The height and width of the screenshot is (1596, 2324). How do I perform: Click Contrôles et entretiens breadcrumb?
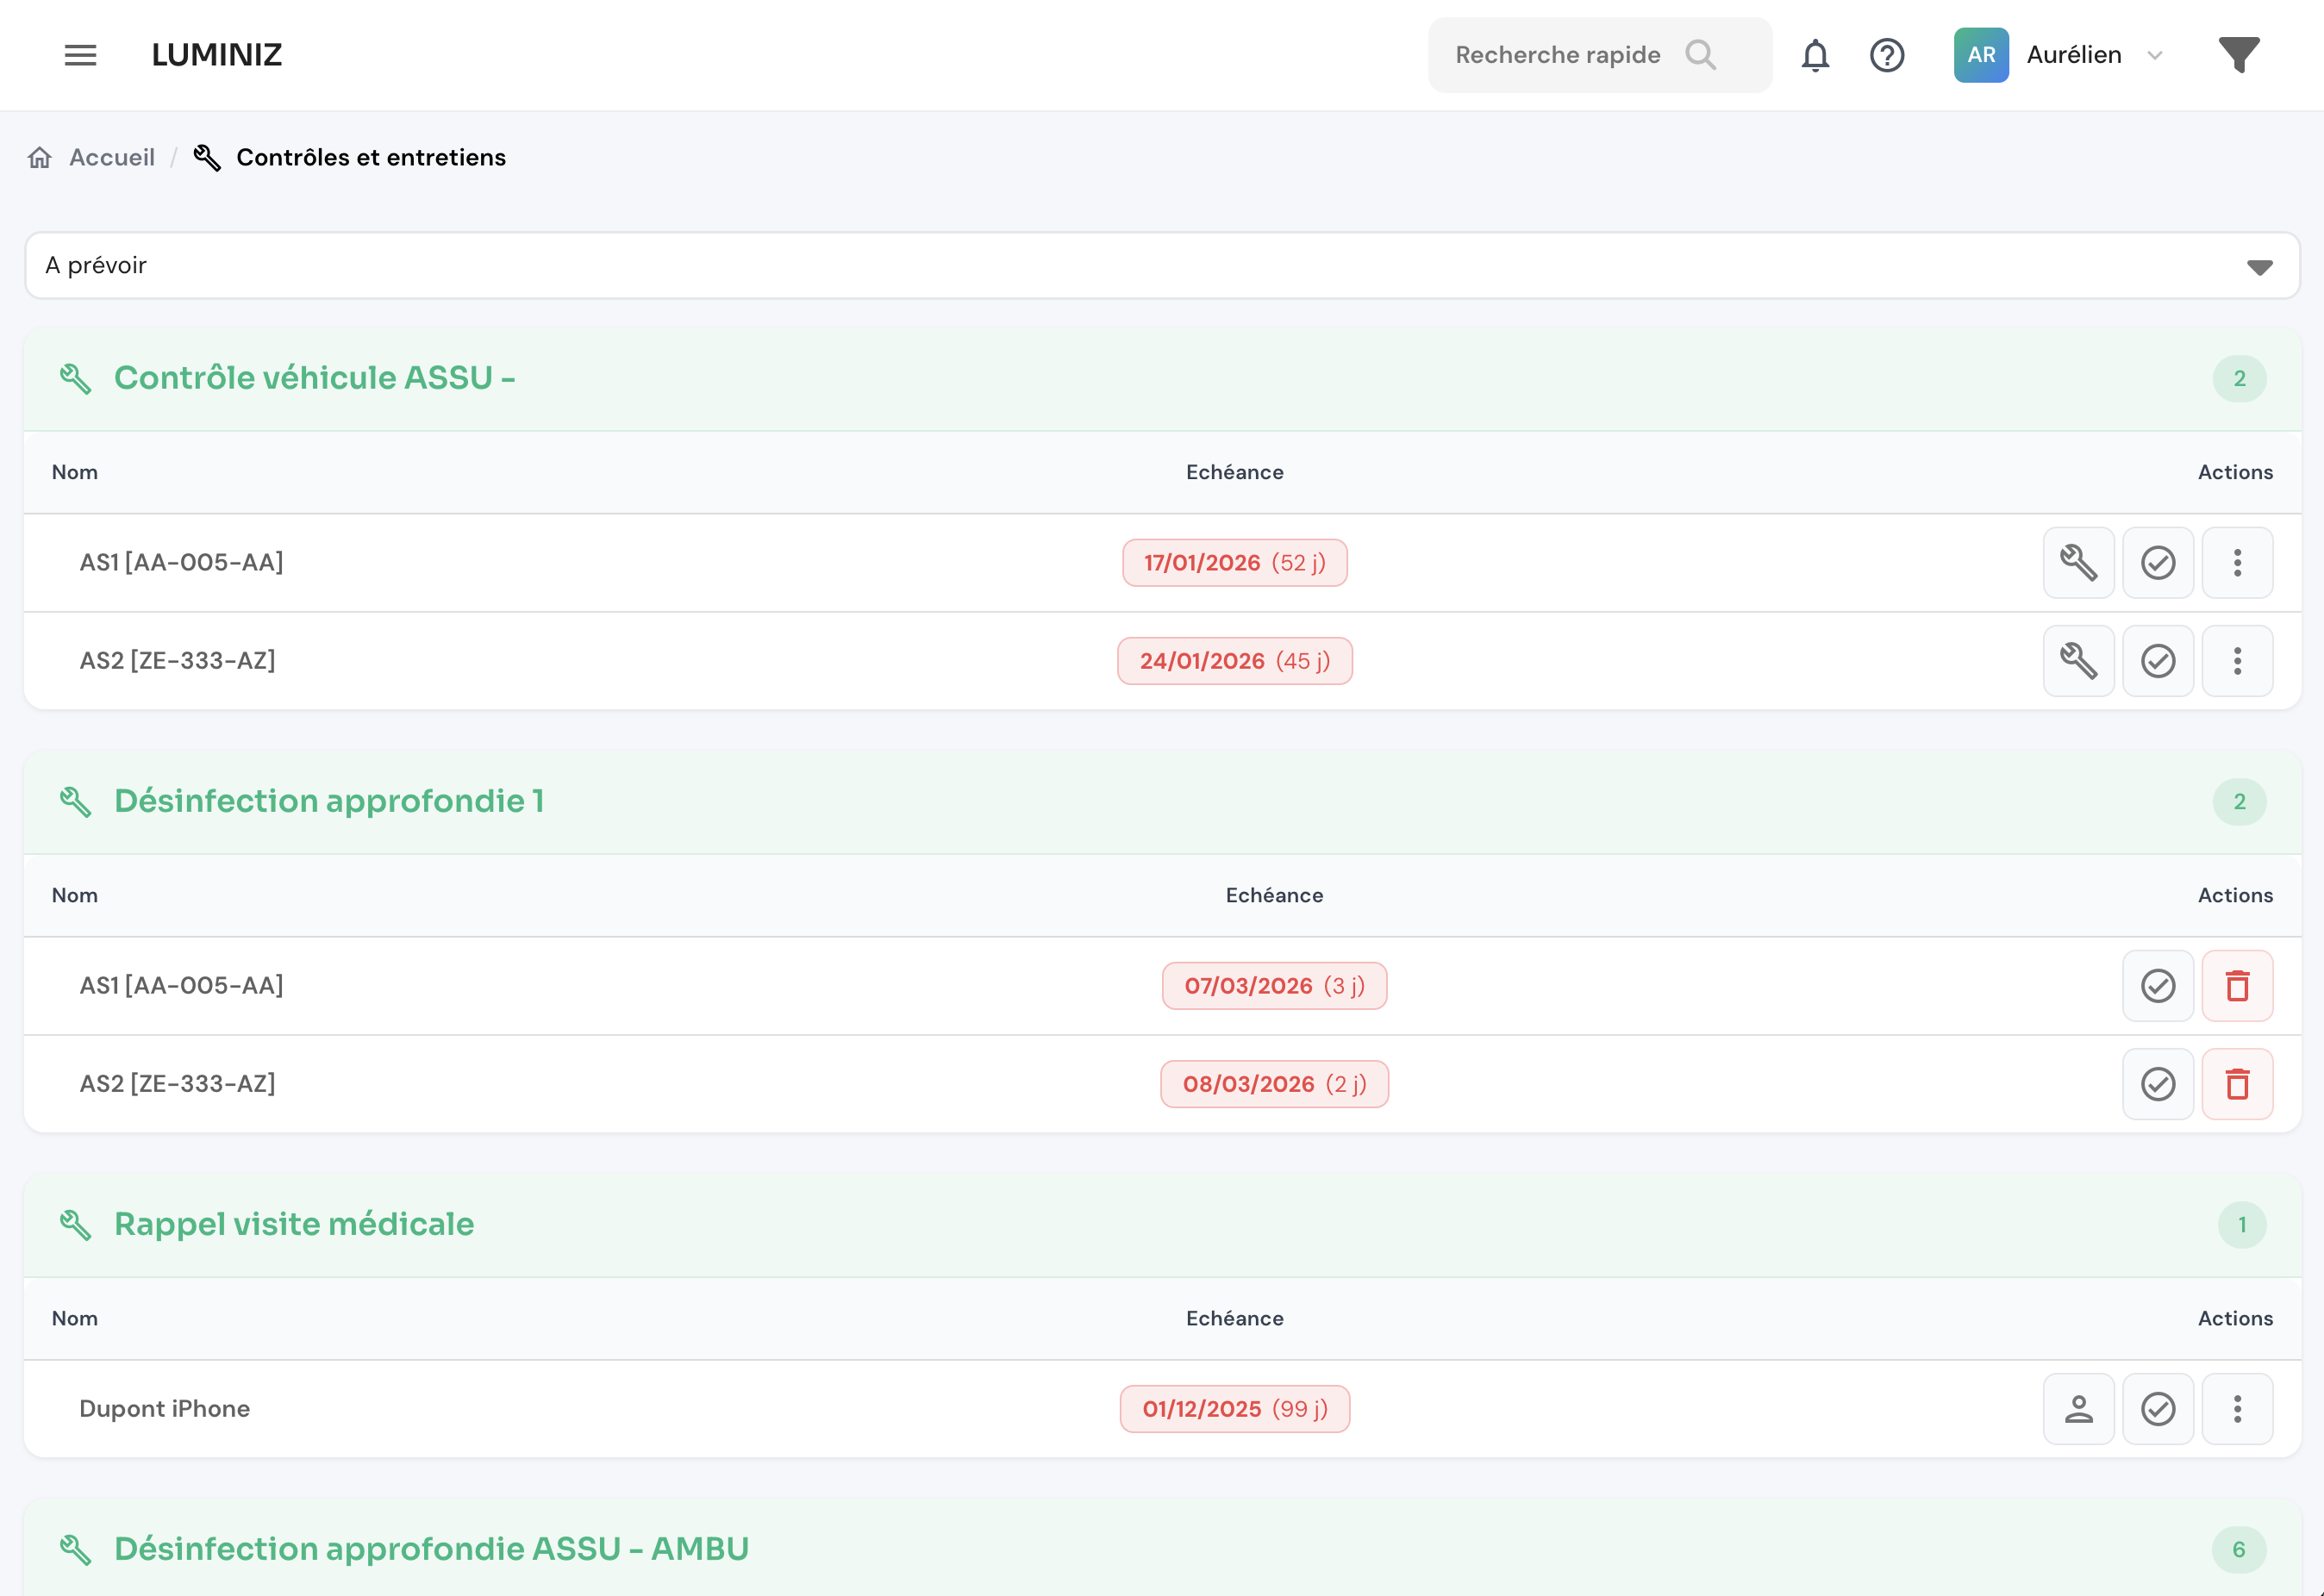[x=370, y=158]
